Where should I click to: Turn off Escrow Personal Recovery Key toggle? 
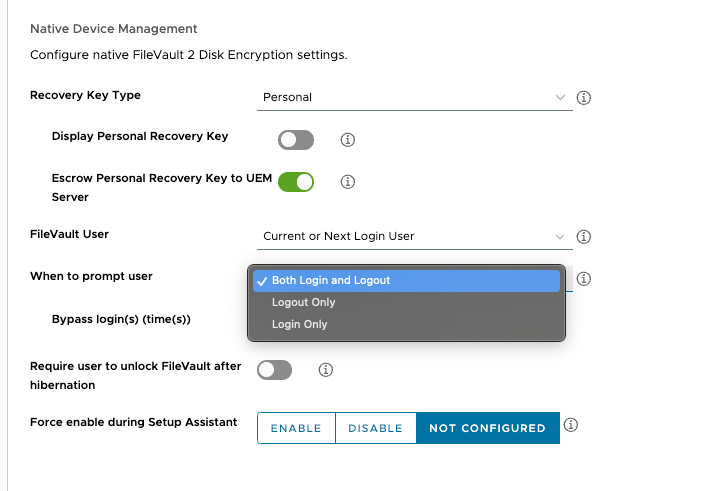point(296,182)
